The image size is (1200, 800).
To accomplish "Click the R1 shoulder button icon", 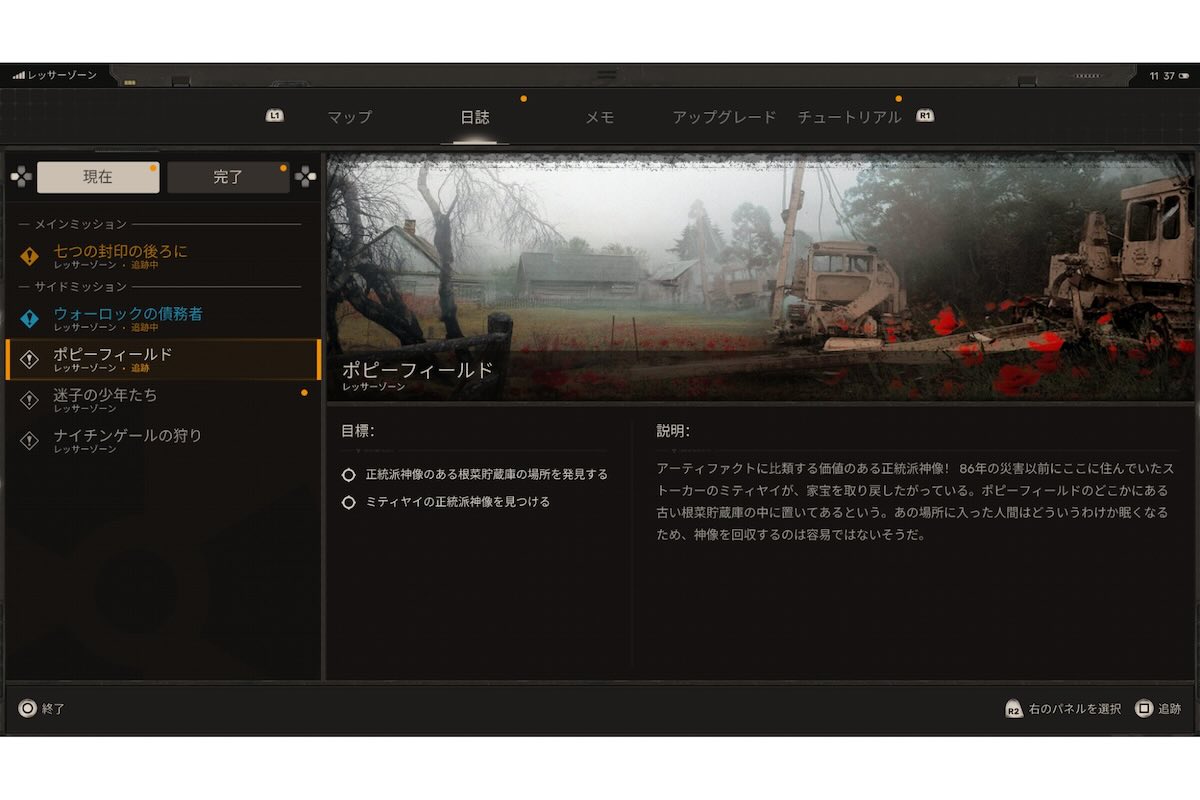I will point(925,115).
